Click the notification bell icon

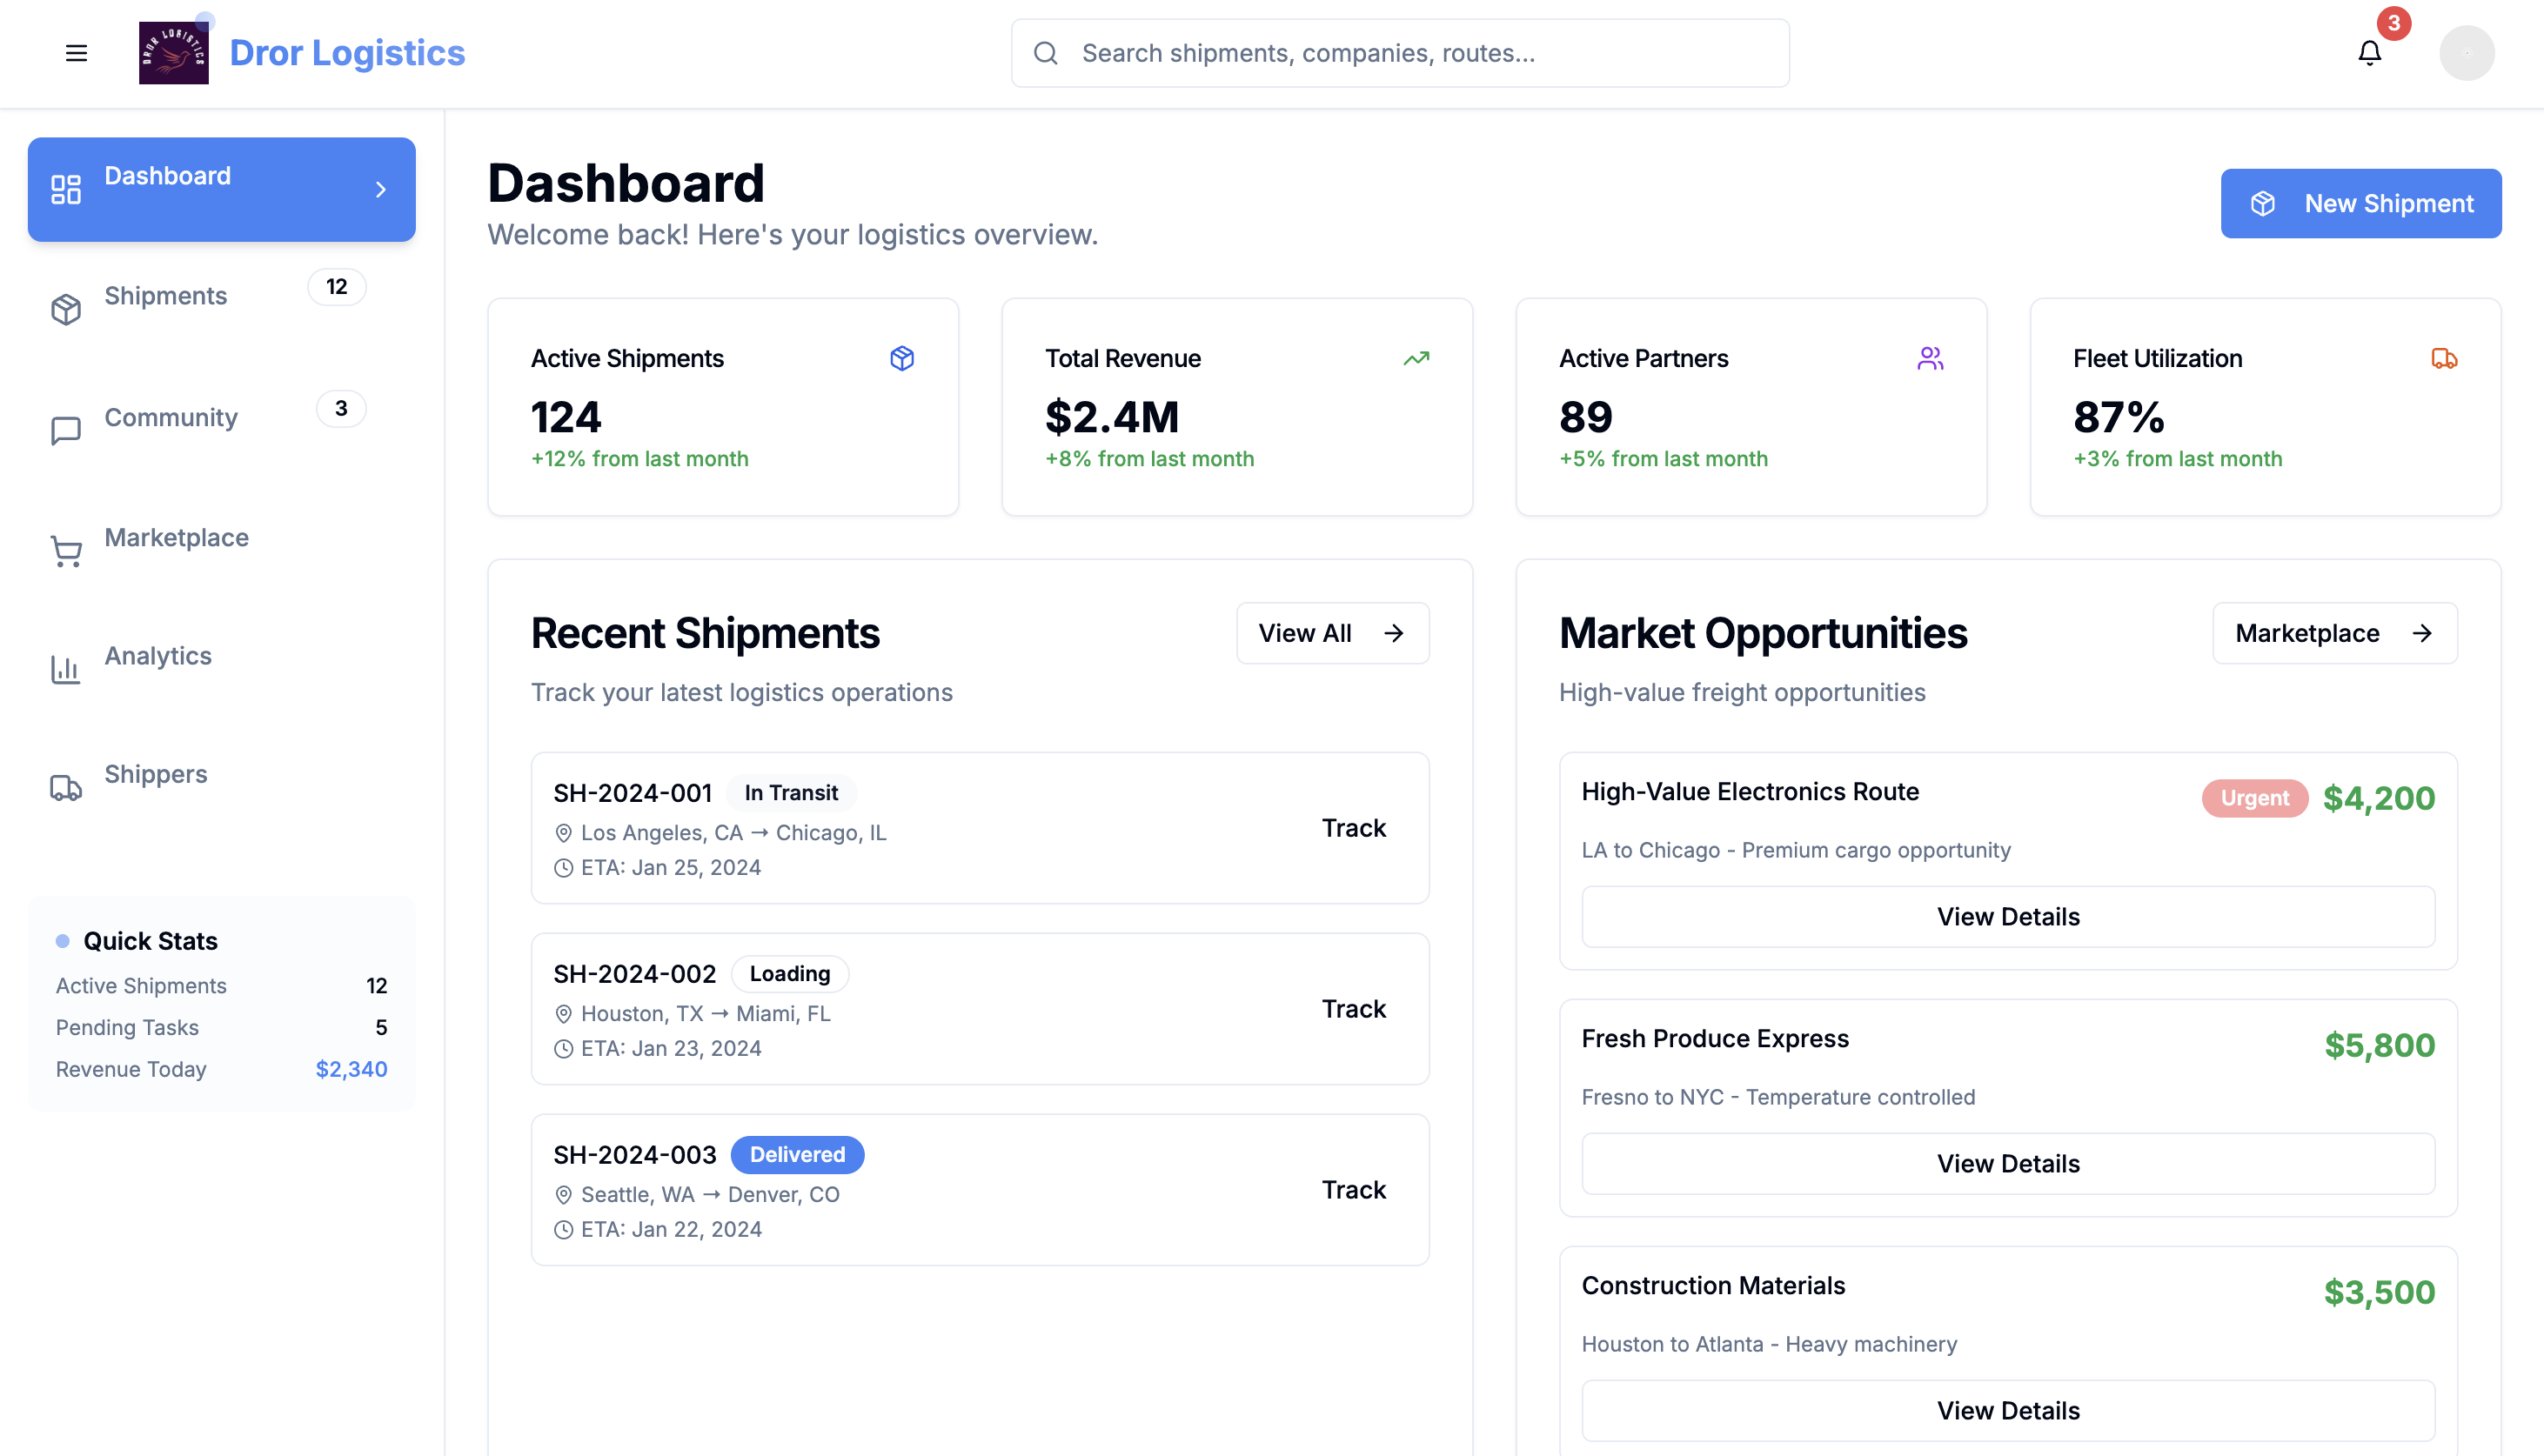[x=2367, y=53]
